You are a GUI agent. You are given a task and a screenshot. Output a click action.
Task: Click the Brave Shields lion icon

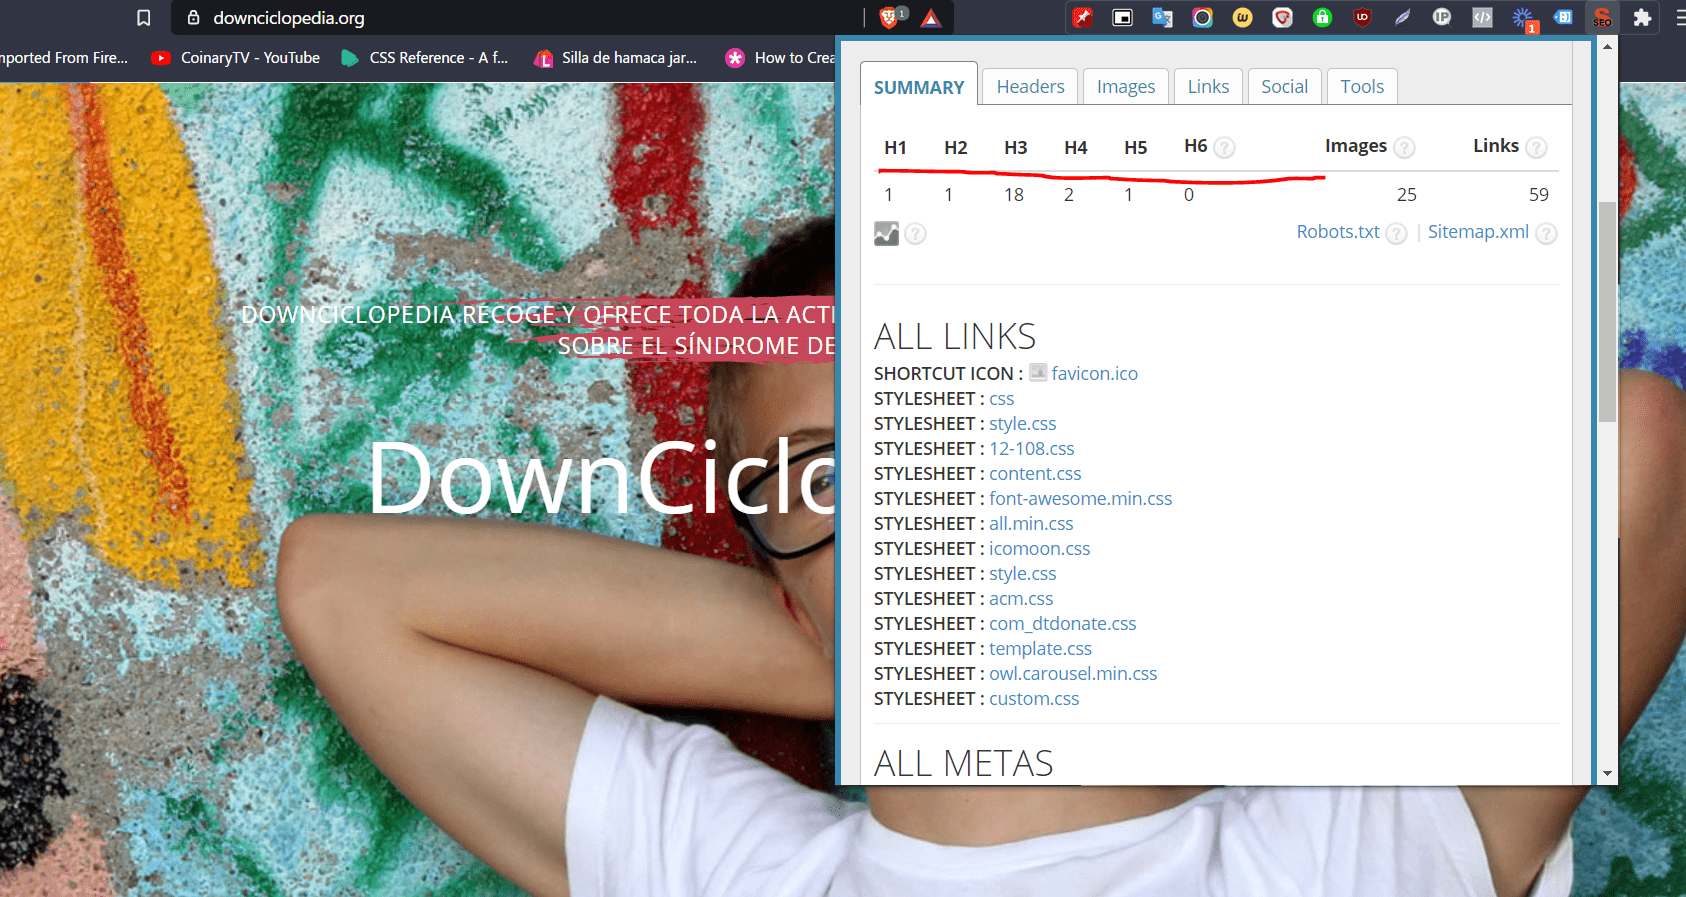point(889,17)
